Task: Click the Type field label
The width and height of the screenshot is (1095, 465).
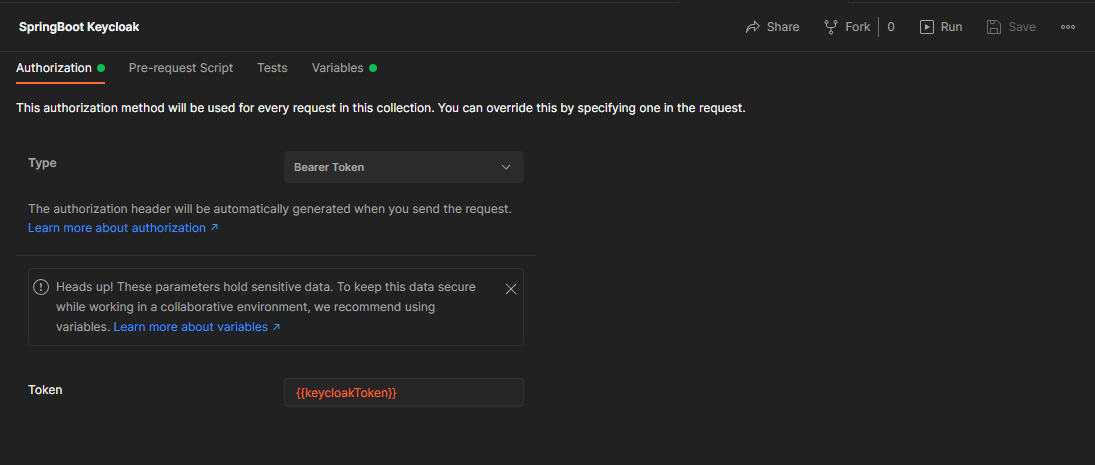Action: point(42,163)
